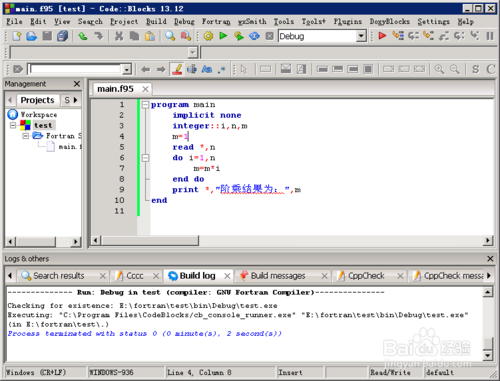This screenshot has width=500, height=381.
Task: Open Find with the magnifier icon
Action: 170,36
